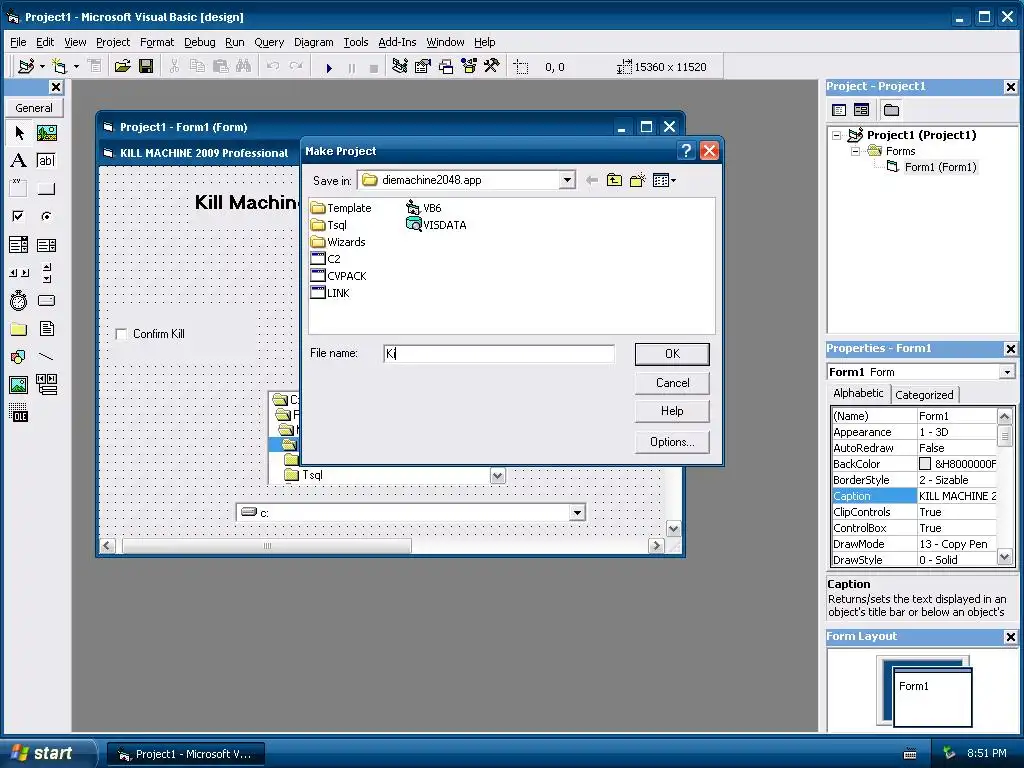Select the Line control tool
Viewport: 1024px width, 768px height.
pyautogui.click(x=46, y=357)
